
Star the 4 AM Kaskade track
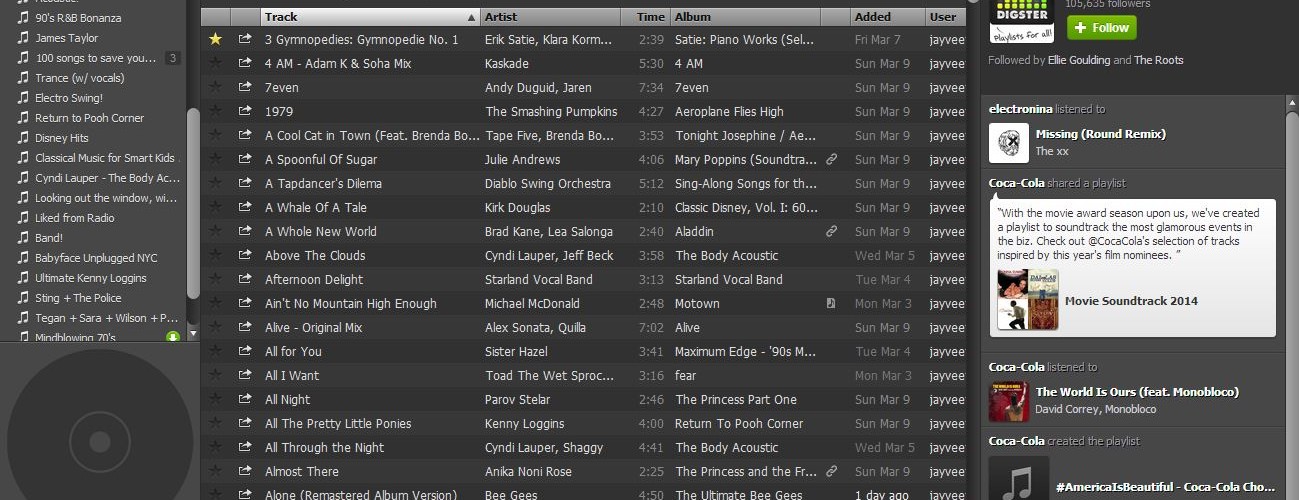(215, 64)
